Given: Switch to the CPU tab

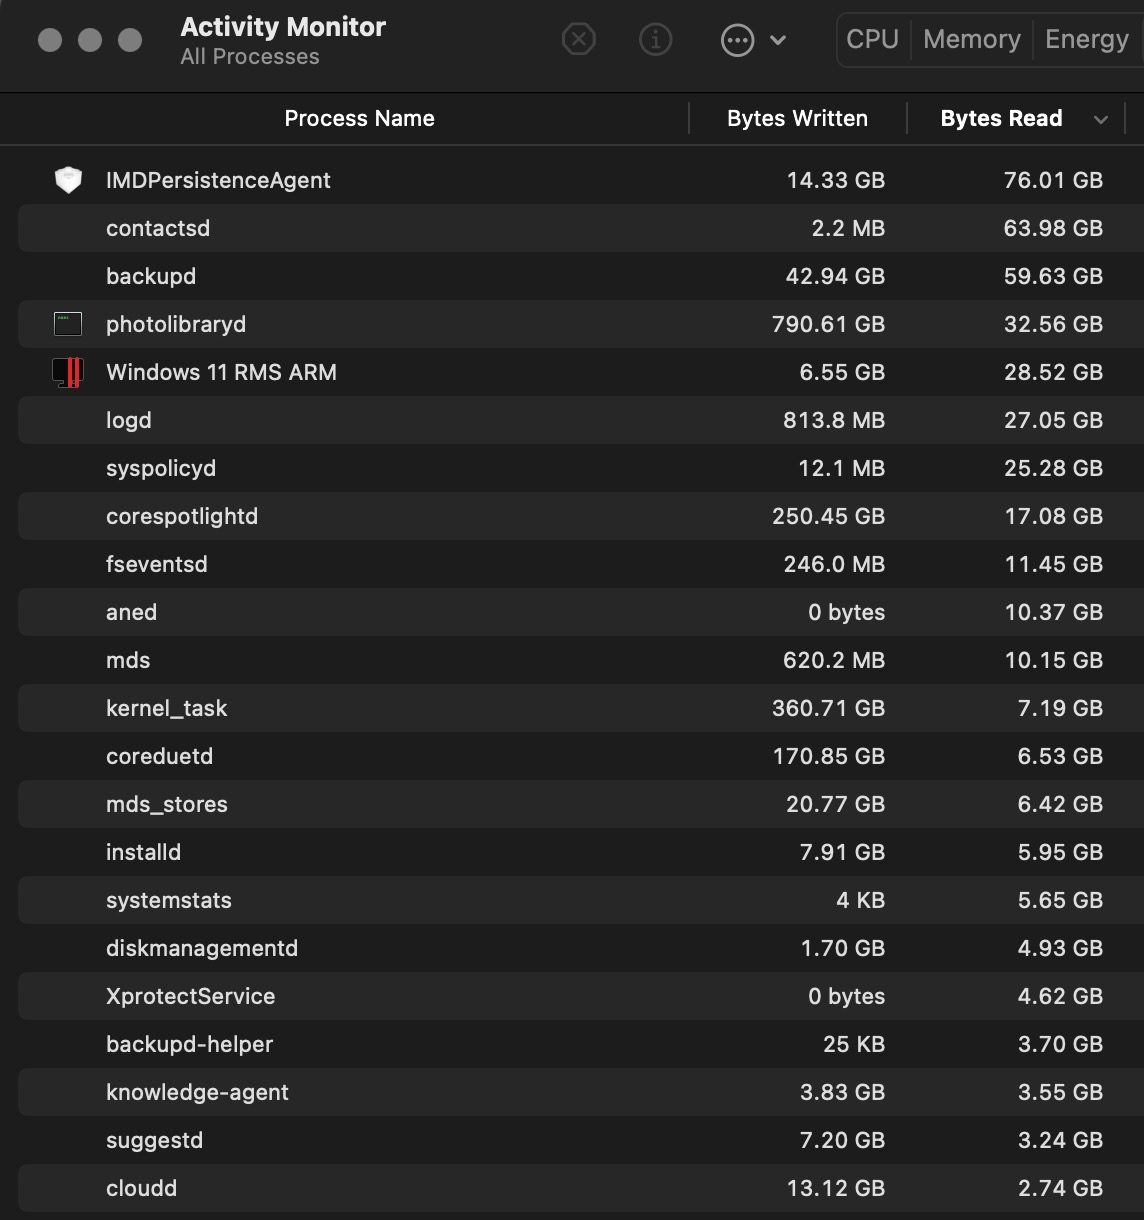Looking at the screenshot, I should click(x=872, y=39).
